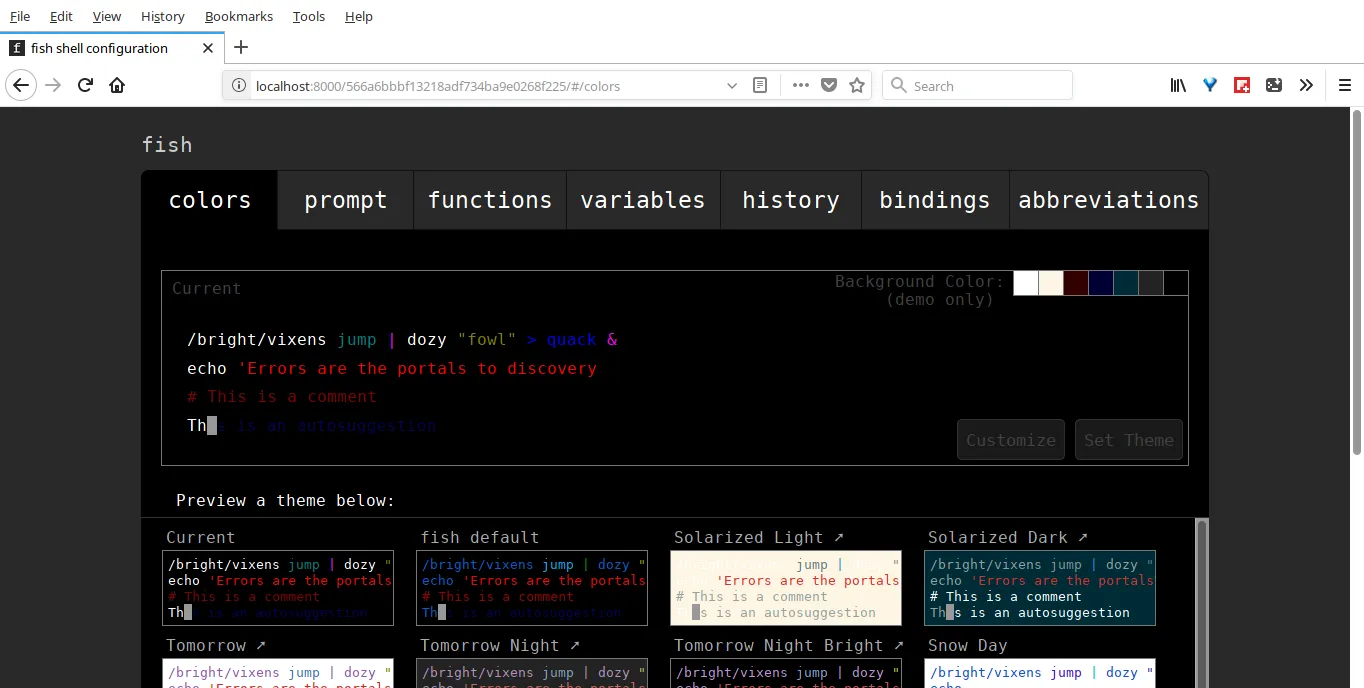Expand the address bar history dropdown
This screenshot has height=688, width=1364.
733,86
